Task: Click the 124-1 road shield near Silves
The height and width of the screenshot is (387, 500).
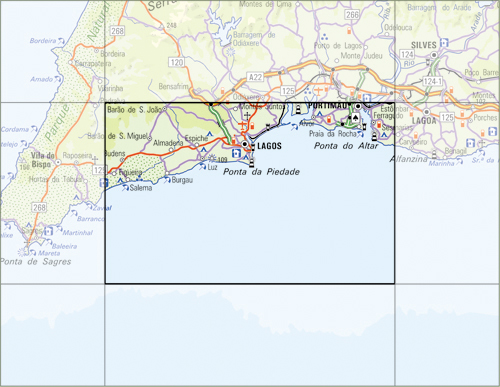Action: 432,81
